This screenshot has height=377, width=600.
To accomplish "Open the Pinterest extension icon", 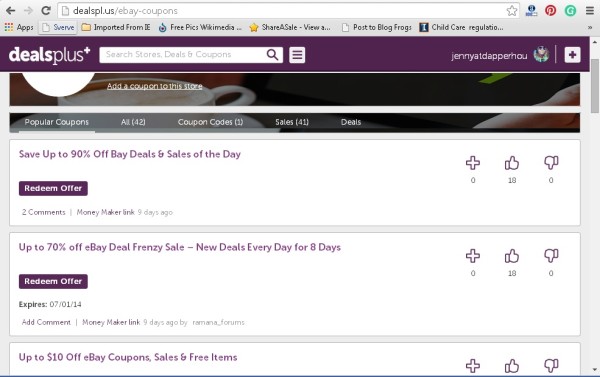I will coord(550,11).
